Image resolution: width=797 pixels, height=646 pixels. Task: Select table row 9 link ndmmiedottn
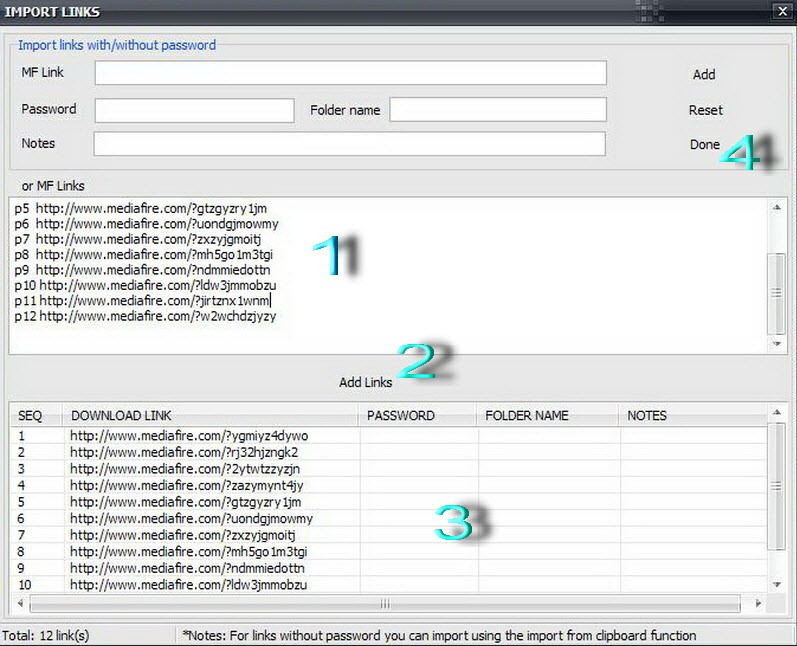tap(188, 568)
